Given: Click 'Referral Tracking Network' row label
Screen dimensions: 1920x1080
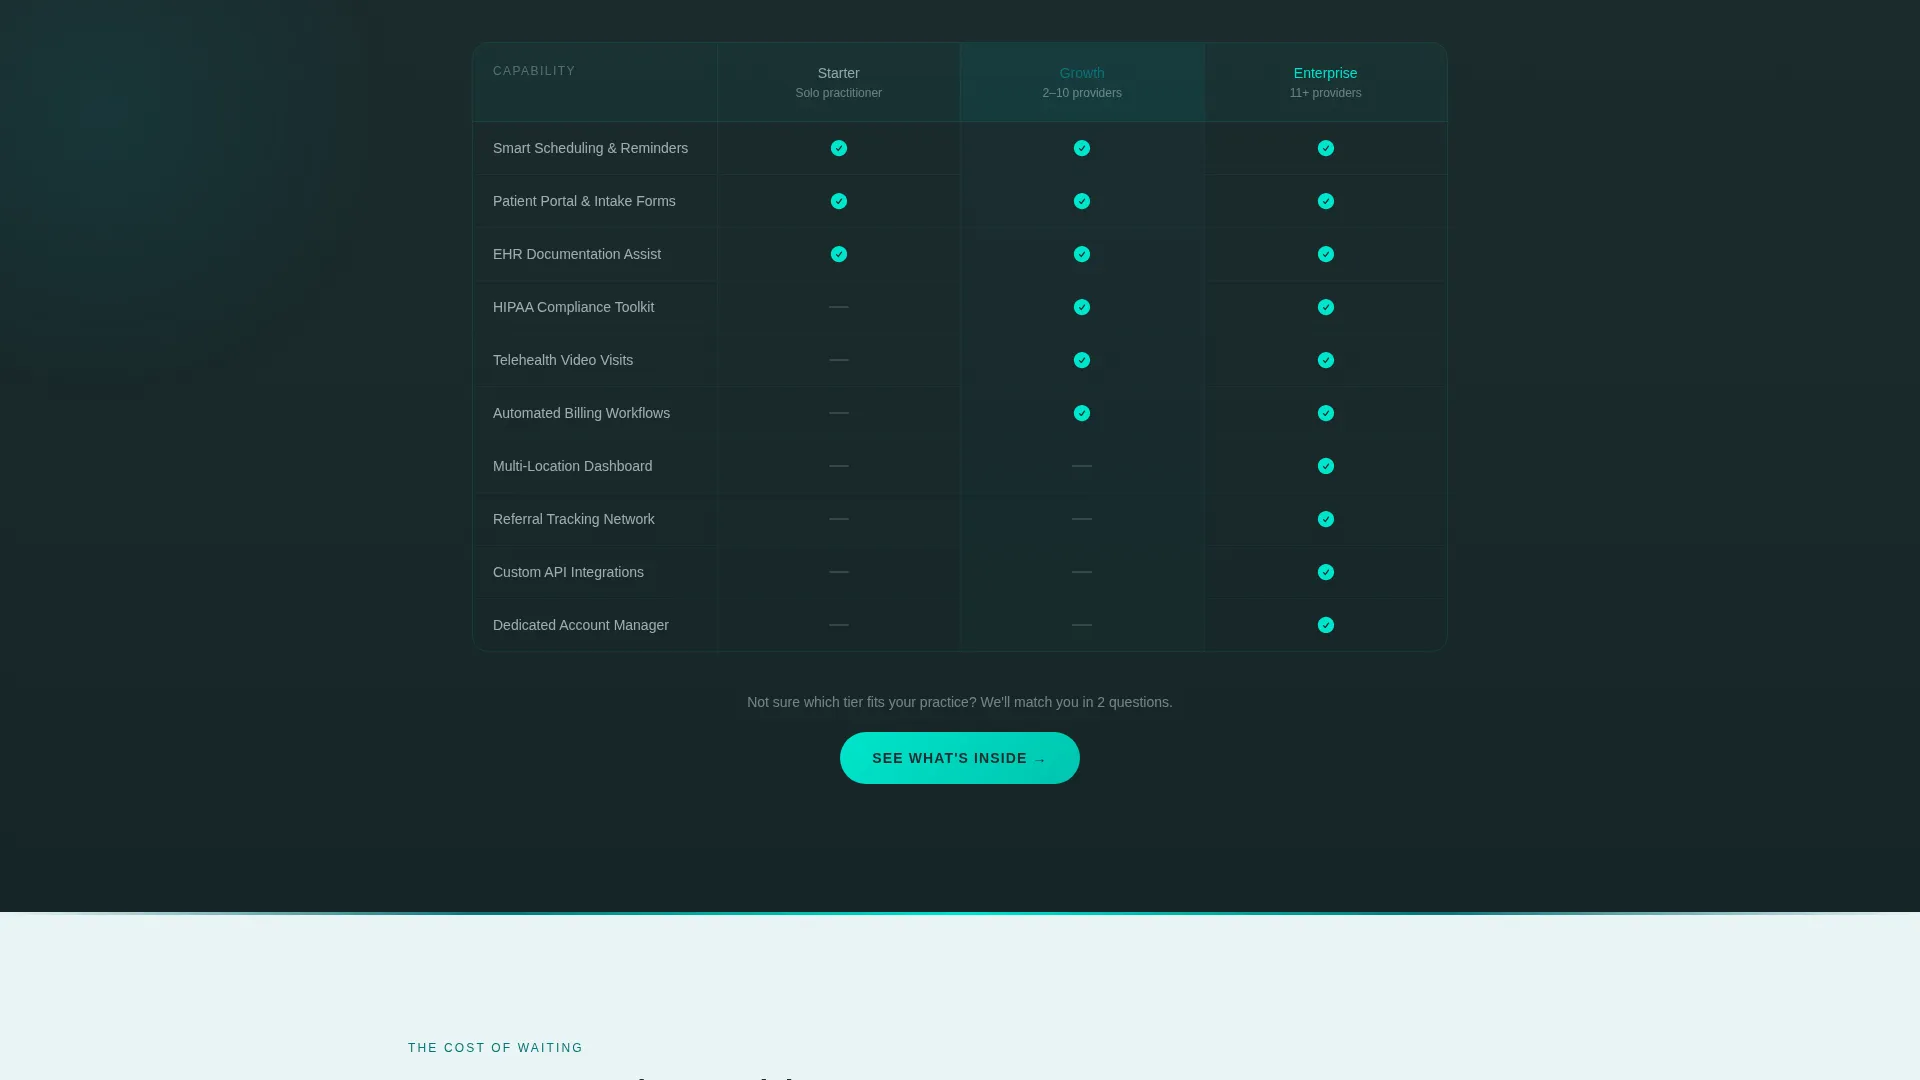Looking at the screenshot, I should tap(573, 519).
